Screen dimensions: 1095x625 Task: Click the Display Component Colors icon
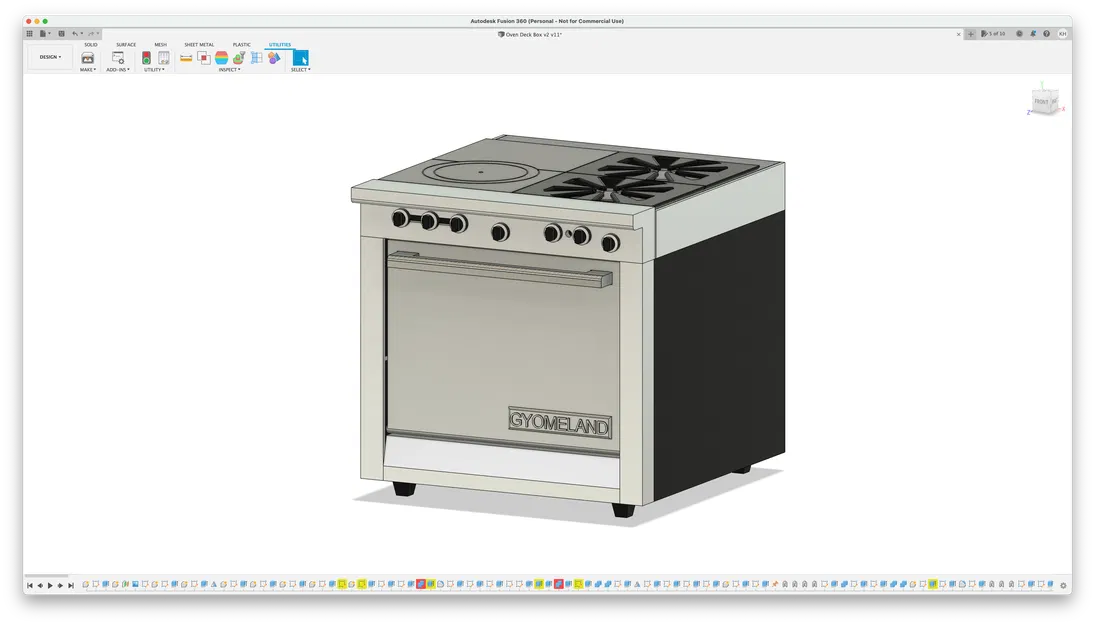(274, 58)
